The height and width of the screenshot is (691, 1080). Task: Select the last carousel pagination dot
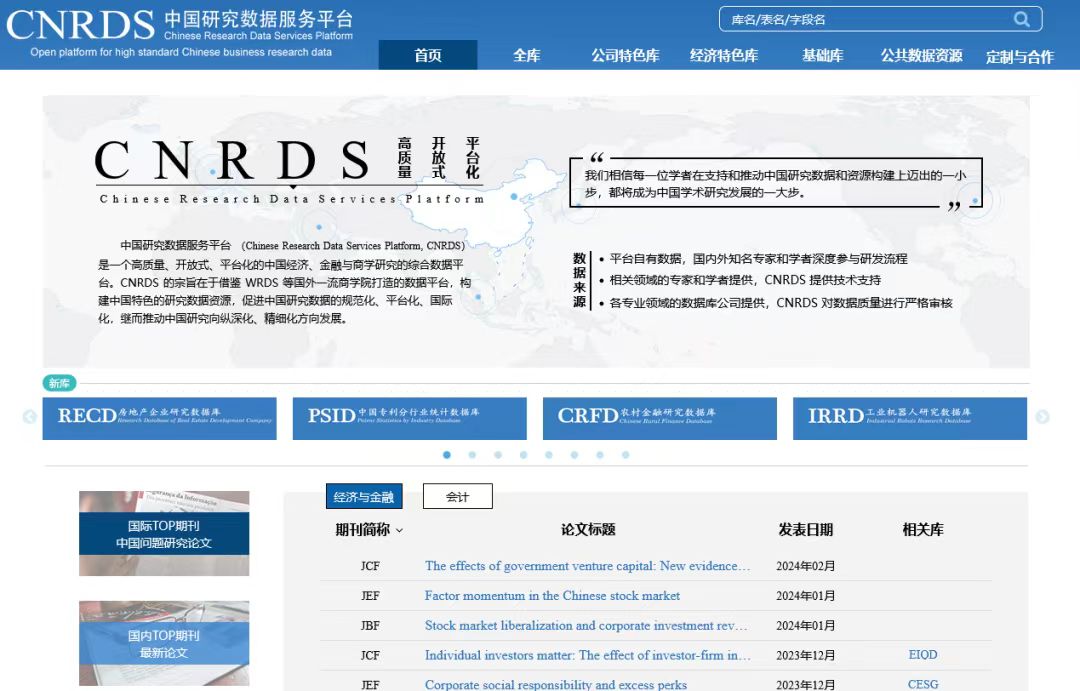coord(626,455)
